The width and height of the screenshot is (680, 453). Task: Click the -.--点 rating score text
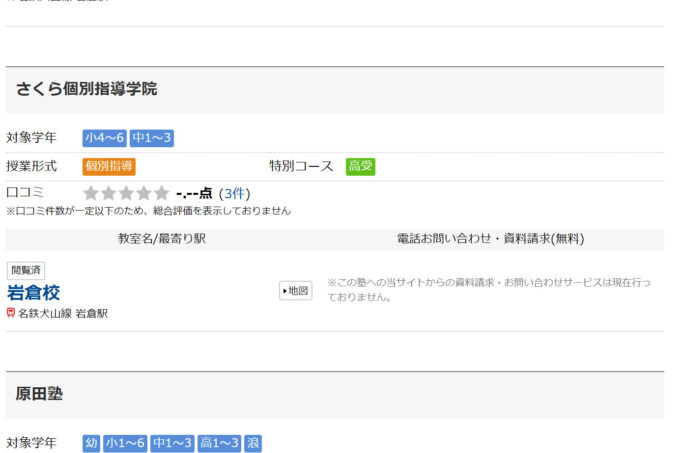194,193
